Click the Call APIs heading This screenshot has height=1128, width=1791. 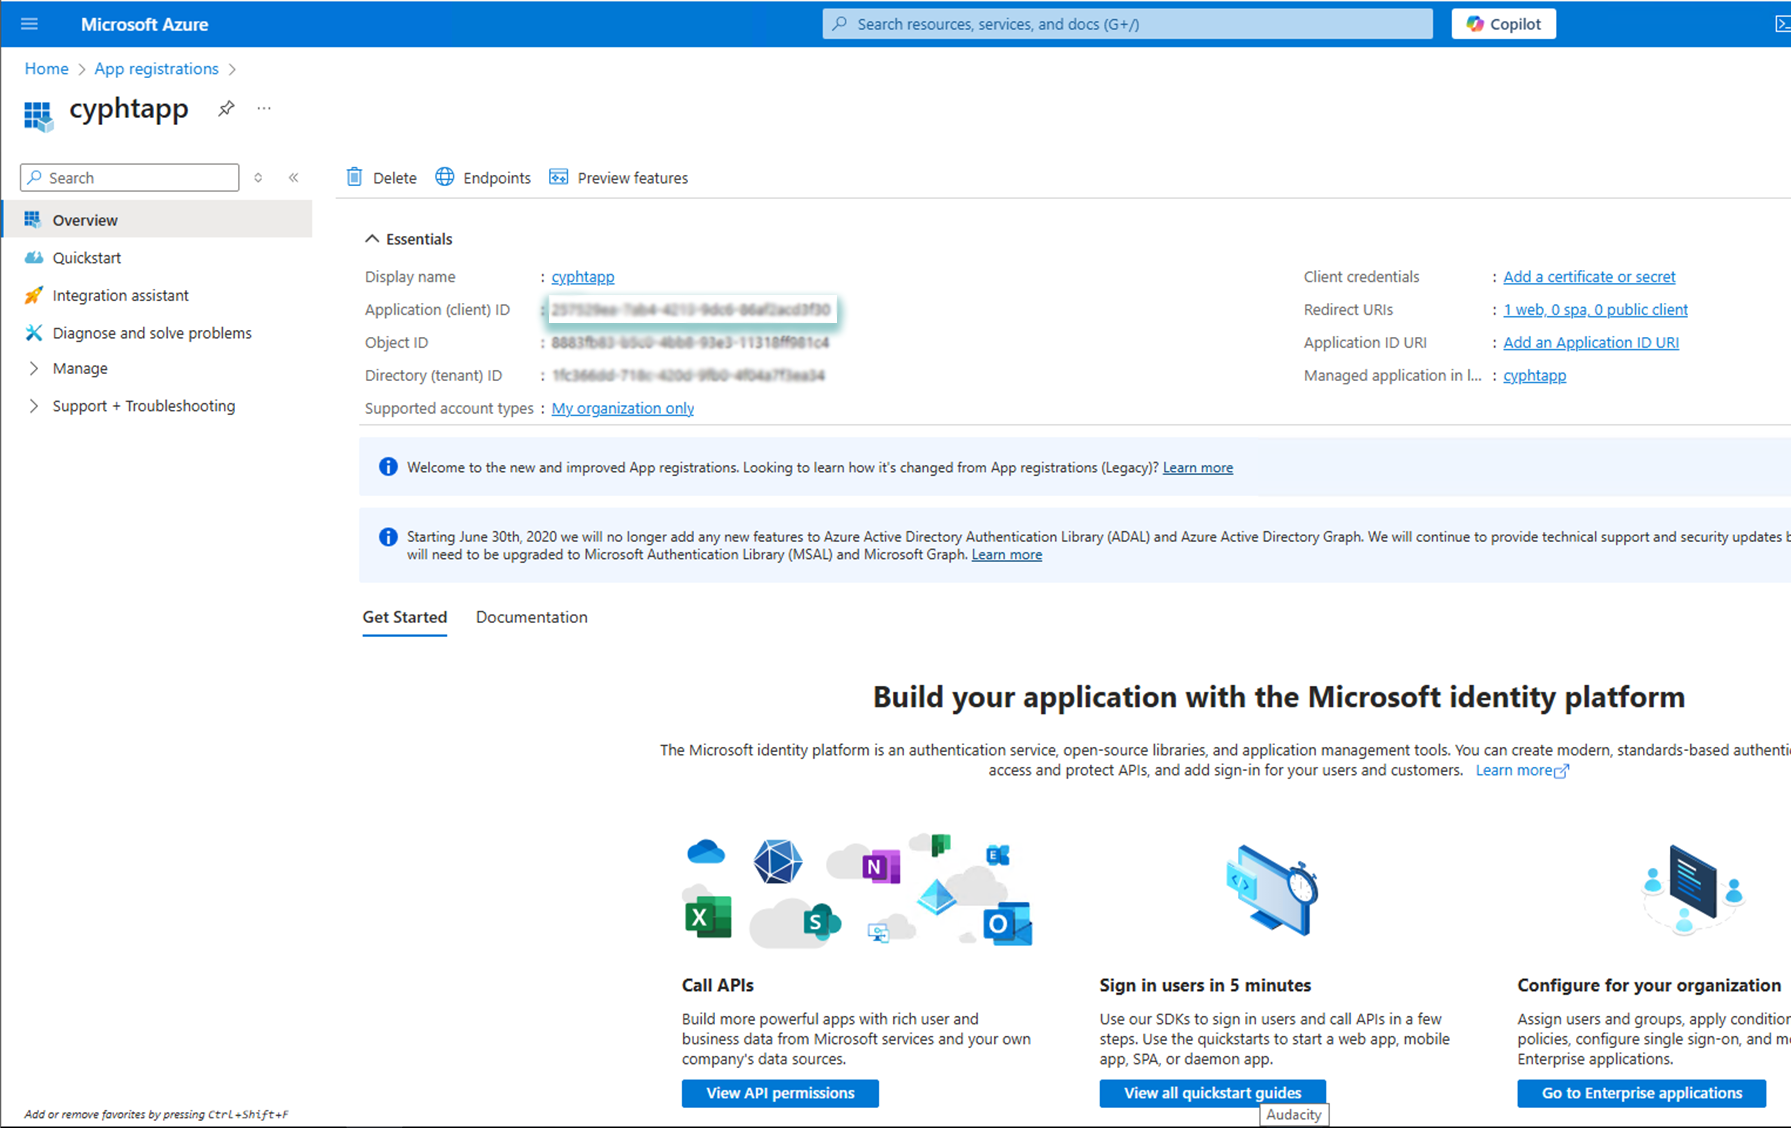point(717,985)
